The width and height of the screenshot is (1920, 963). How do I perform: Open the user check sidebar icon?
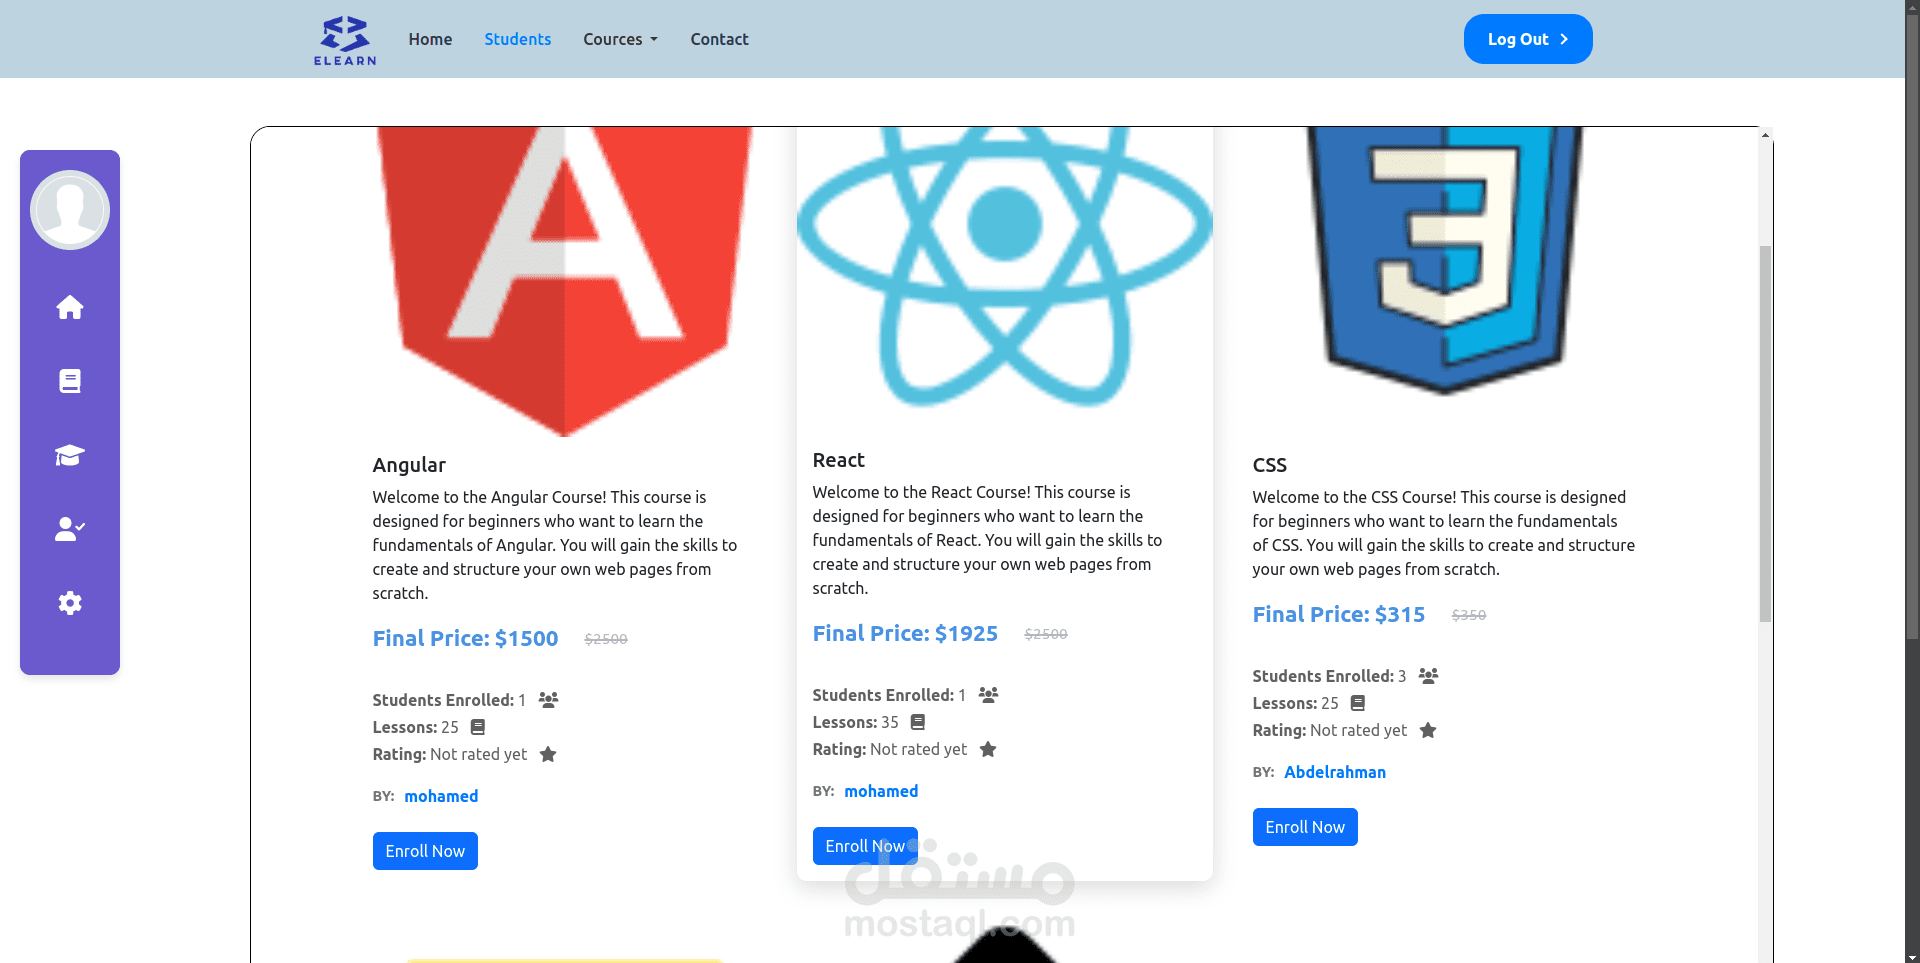click(x=70, y=529)
